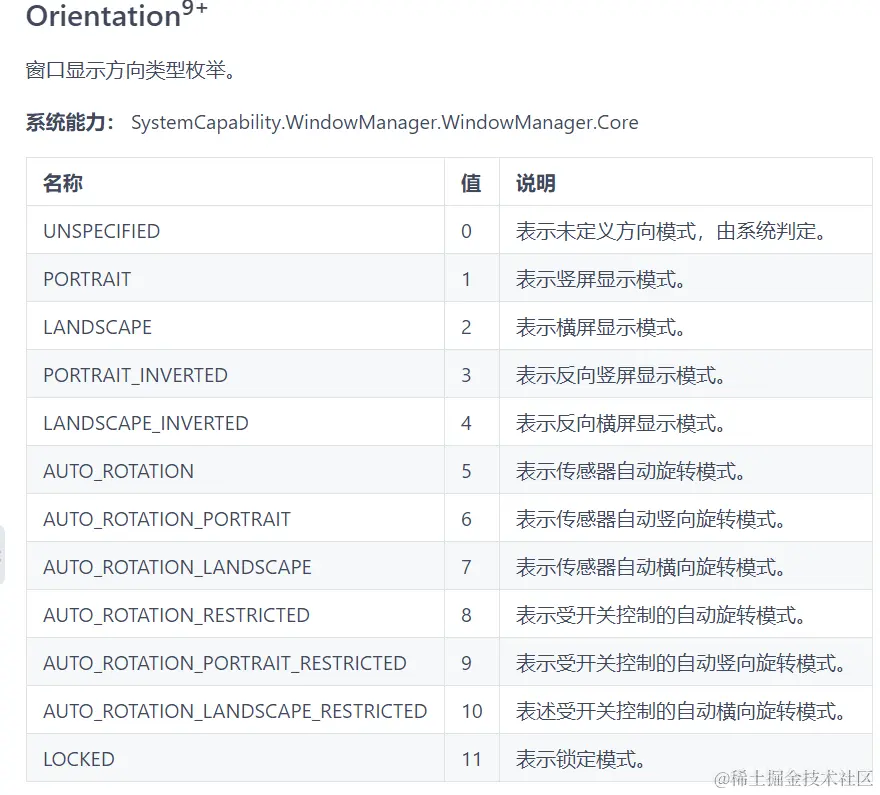Click value 2 in the LANDSCAPE row
The width and height of the screenshot is (880, 795).
pyautogui.click(x=466, y=327)
